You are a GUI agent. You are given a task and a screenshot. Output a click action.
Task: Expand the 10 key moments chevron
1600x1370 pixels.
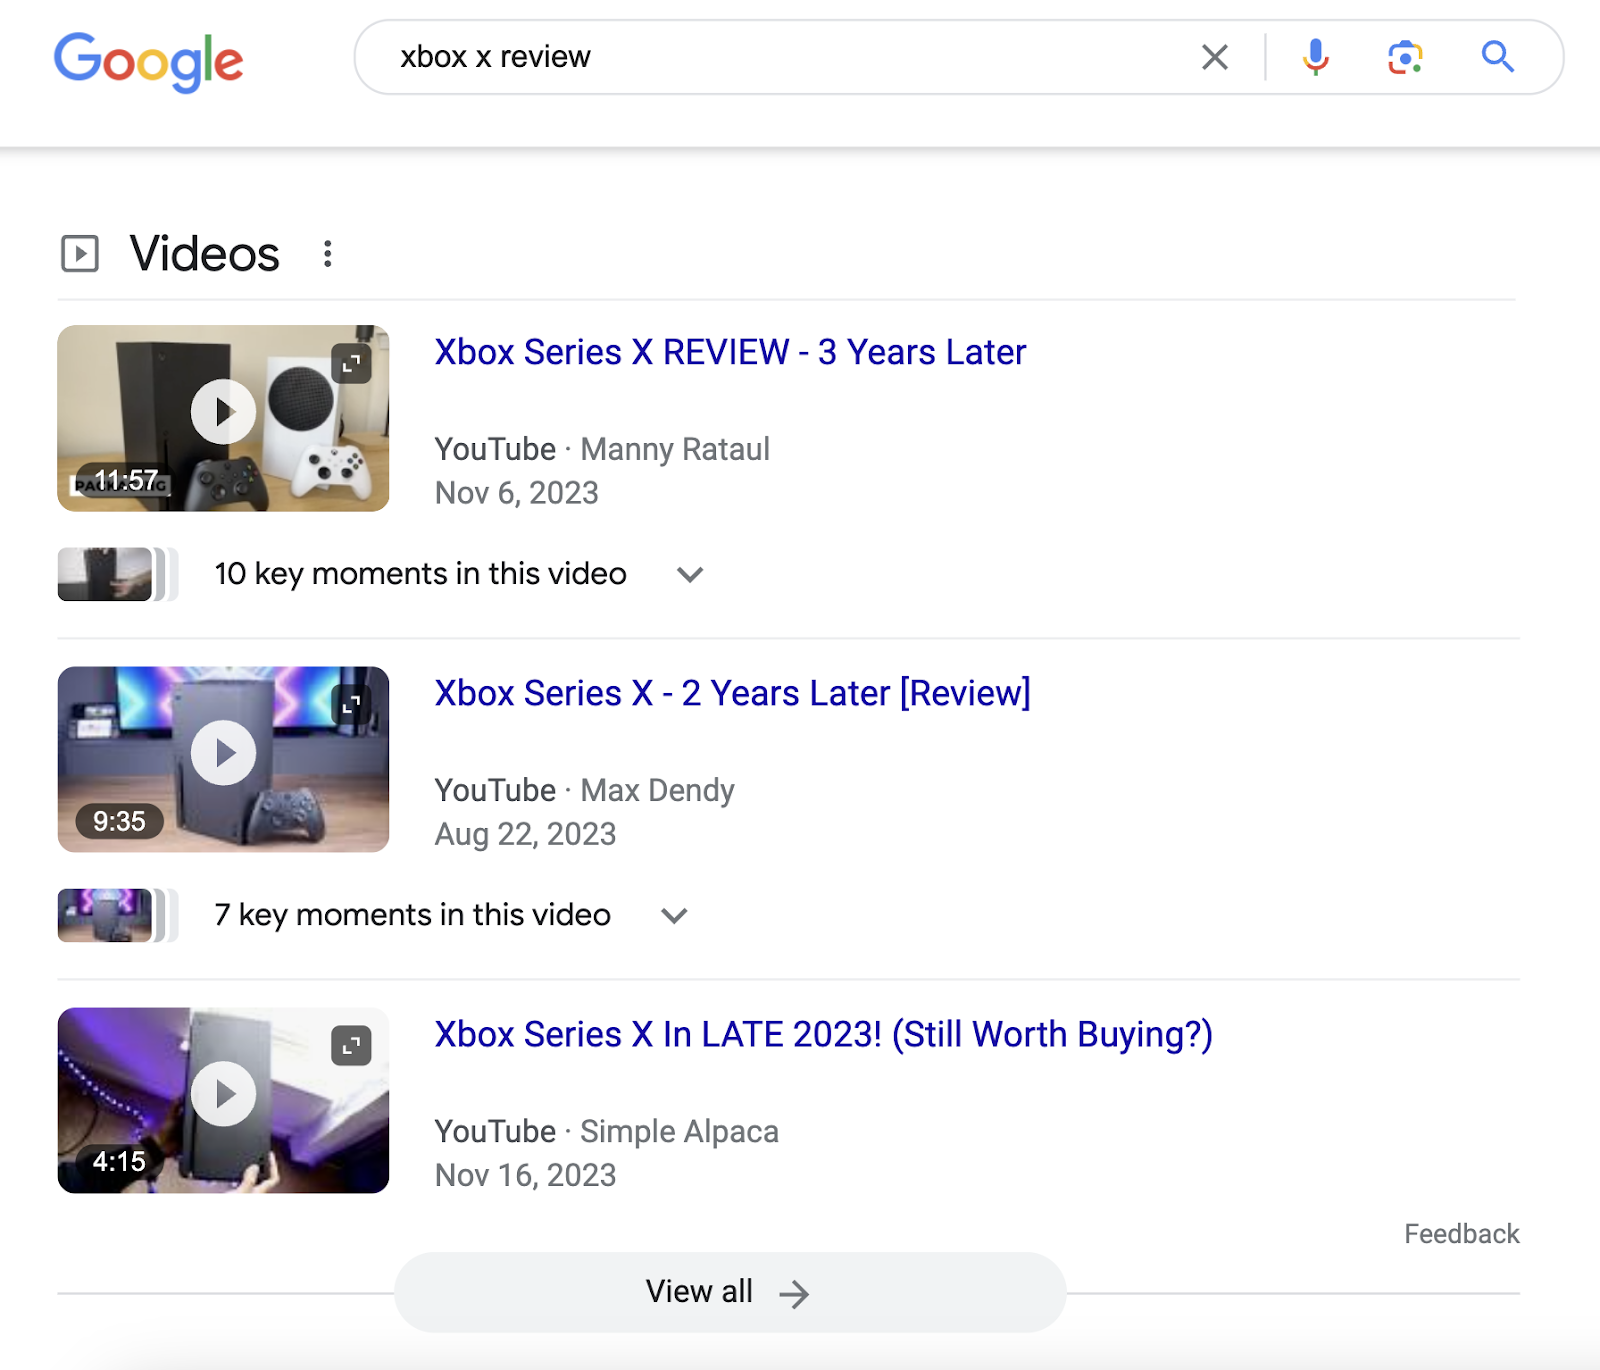[x=690, y=575]
